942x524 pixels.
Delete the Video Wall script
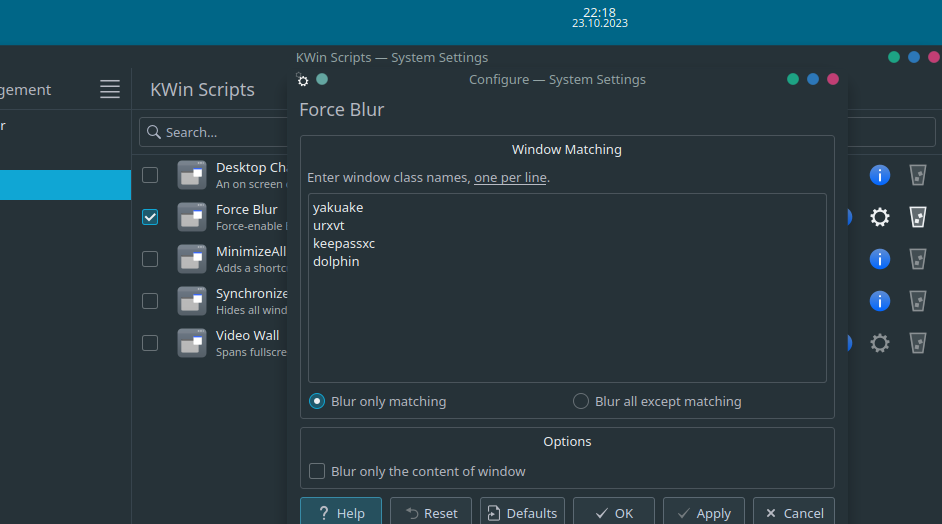click(x=917, y=343)
